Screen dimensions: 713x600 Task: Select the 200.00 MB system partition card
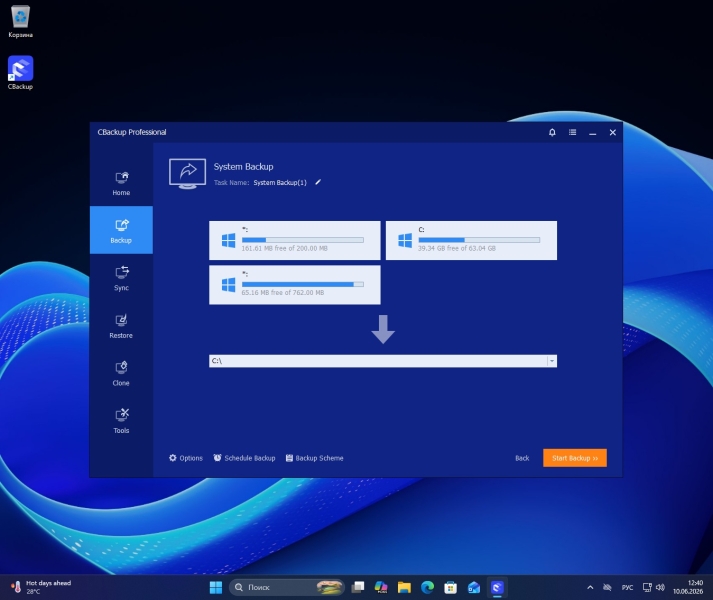pyautogui.click(x=295, y=241)
